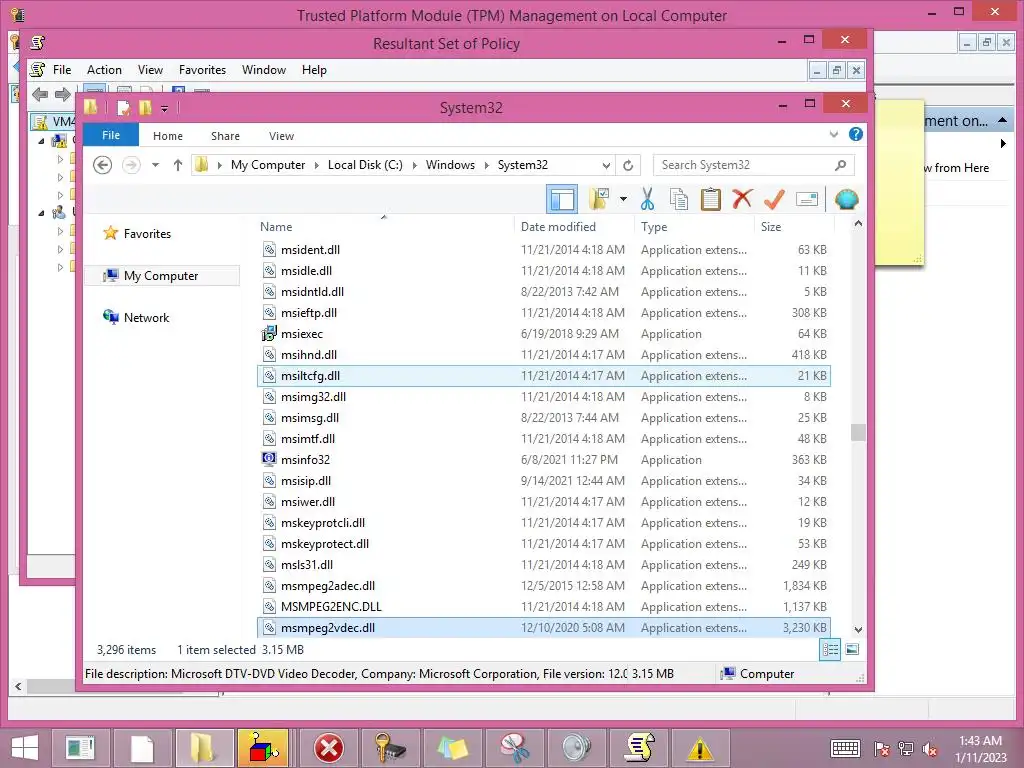
Task: Click the scroll down arrow of file list
Action: (858, 630)
